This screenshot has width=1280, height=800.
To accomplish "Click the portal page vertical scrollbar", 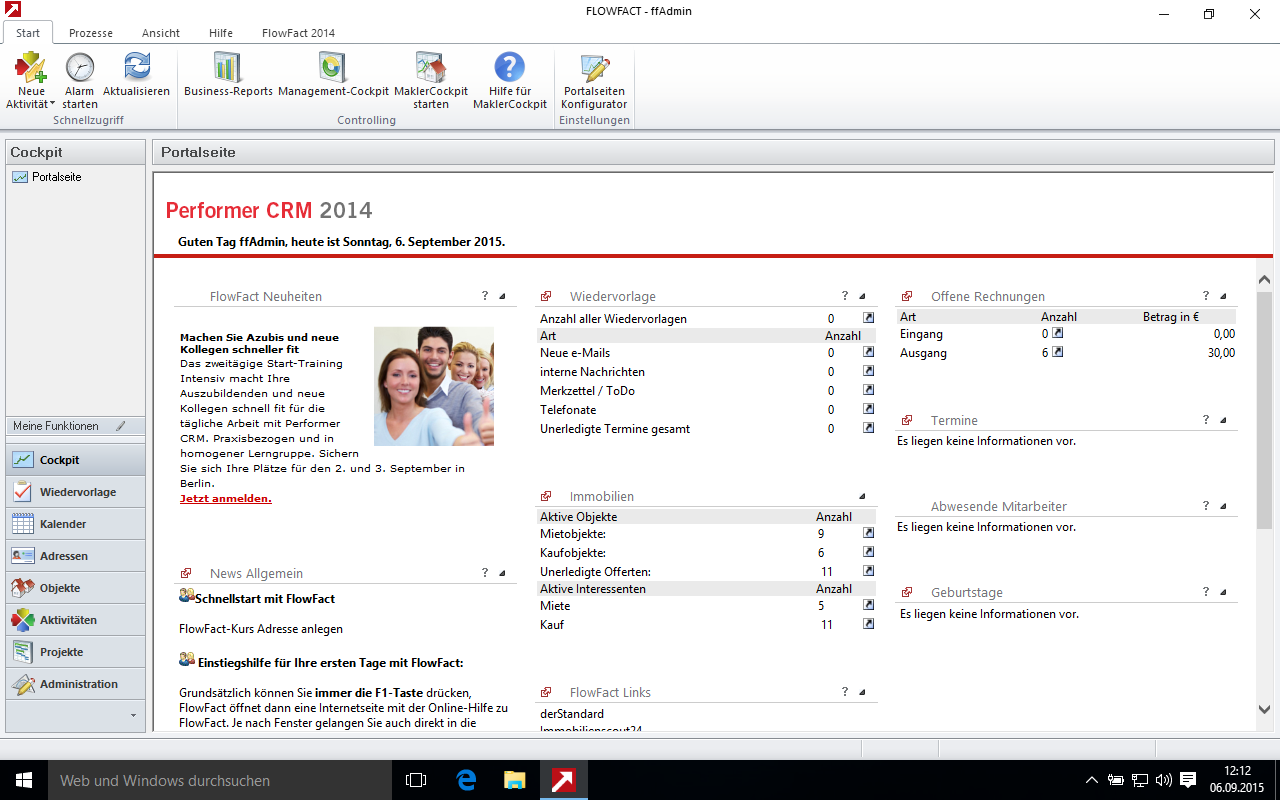I will coord(1264,400).
